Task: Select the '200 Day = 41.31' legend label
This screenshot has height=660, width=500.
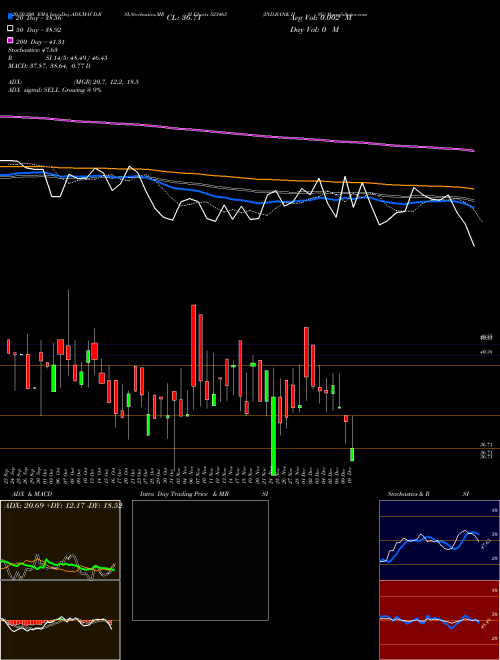Action: (40, 42)
